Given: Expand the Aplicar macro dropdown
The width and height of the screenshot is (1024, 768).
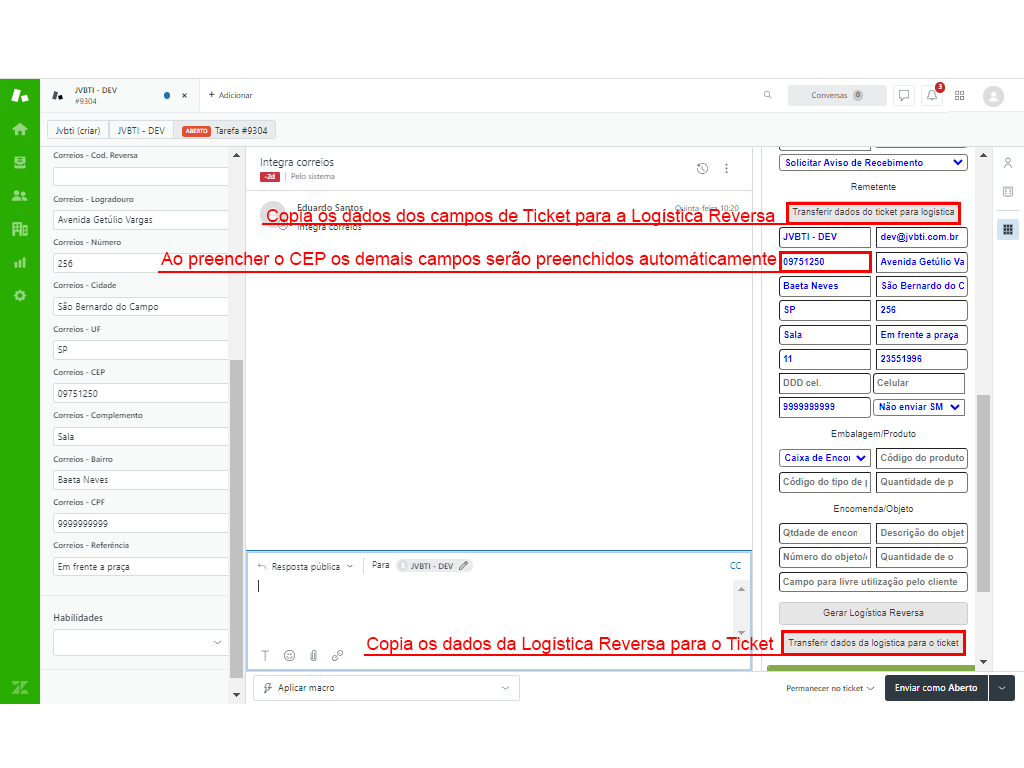Looking at the screenshot, I should (386, 688).
